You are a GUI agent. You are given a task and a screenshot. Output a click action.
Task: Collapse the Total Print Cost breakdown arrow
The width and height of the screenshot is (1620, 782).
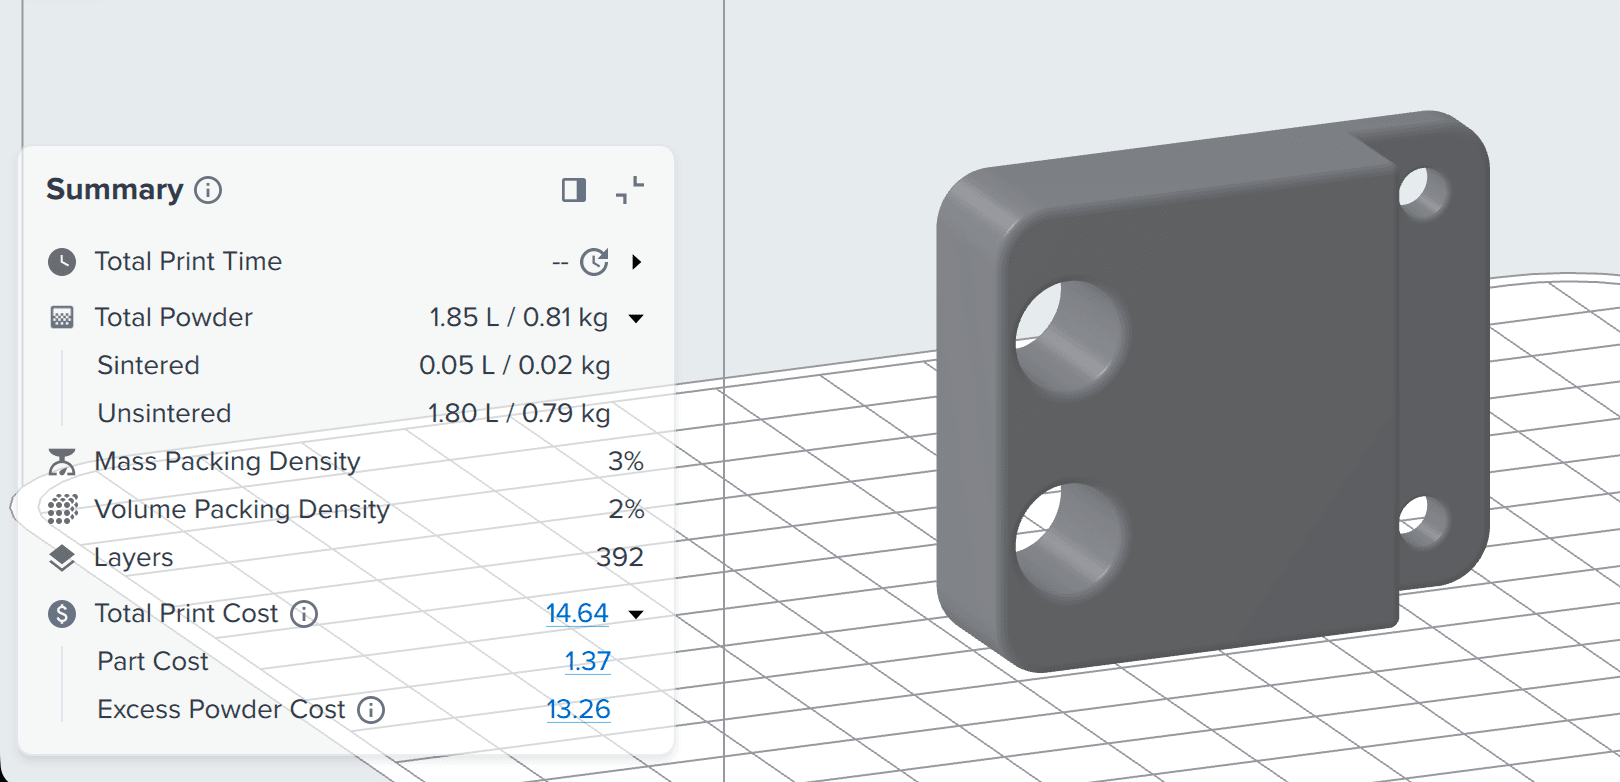tap(636, 615)
